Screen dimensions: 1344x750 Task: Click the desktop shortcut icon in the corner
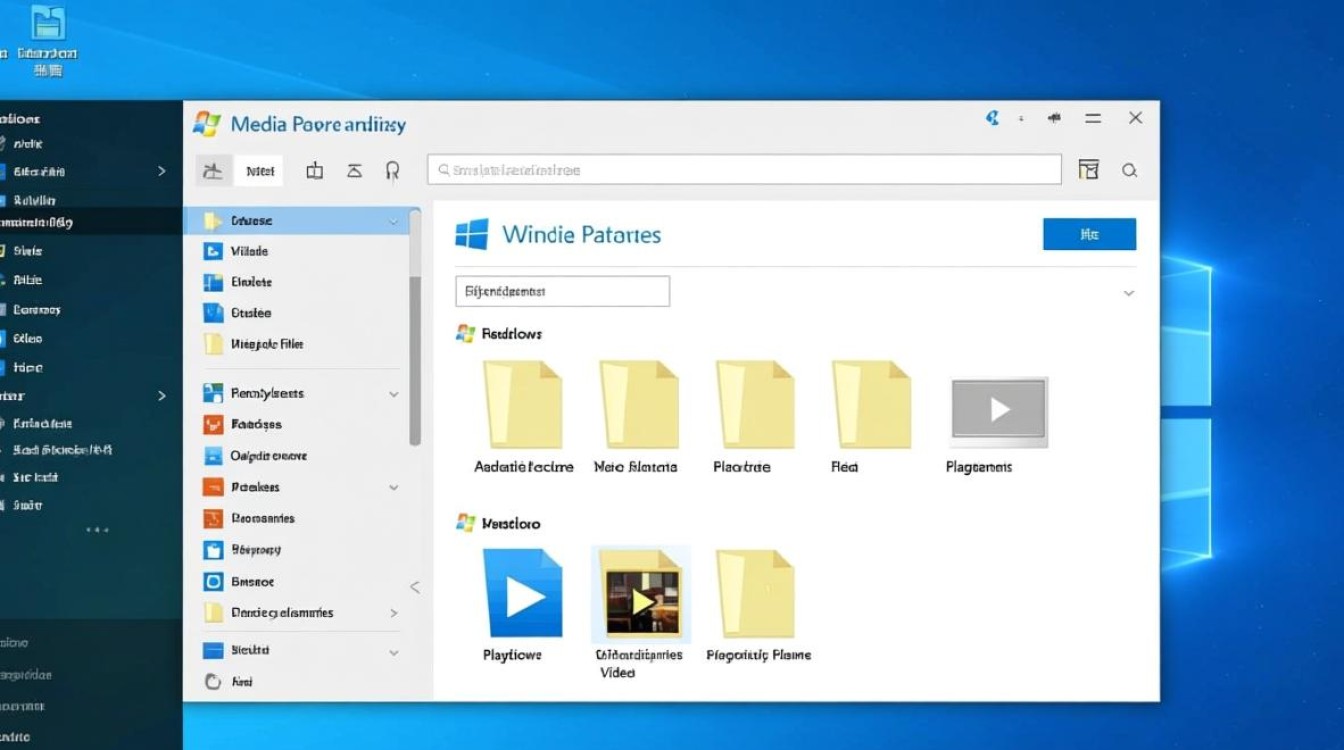(46, 22)
